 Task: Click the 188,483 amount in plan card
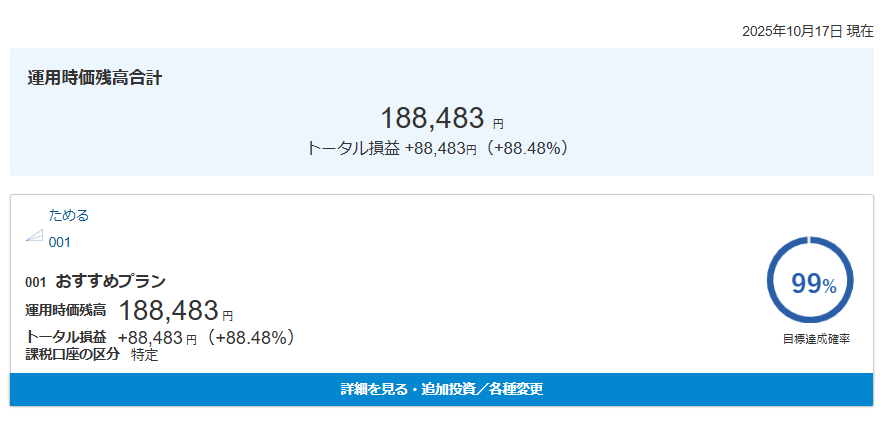point(168,311)
